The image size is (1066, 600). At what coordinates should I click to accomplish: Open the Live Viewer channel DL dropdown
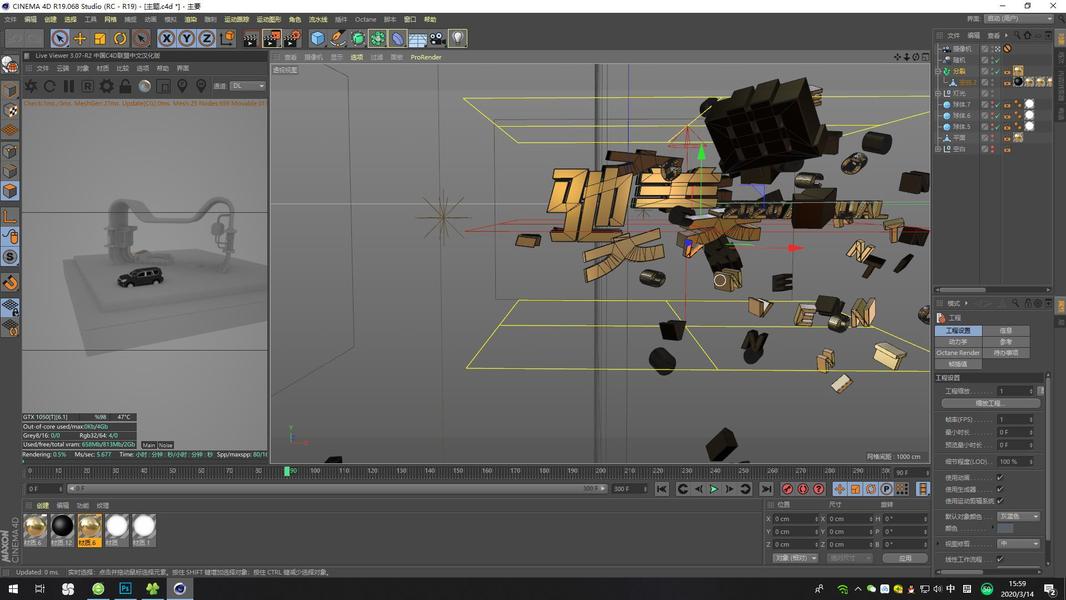coord(247,86)
